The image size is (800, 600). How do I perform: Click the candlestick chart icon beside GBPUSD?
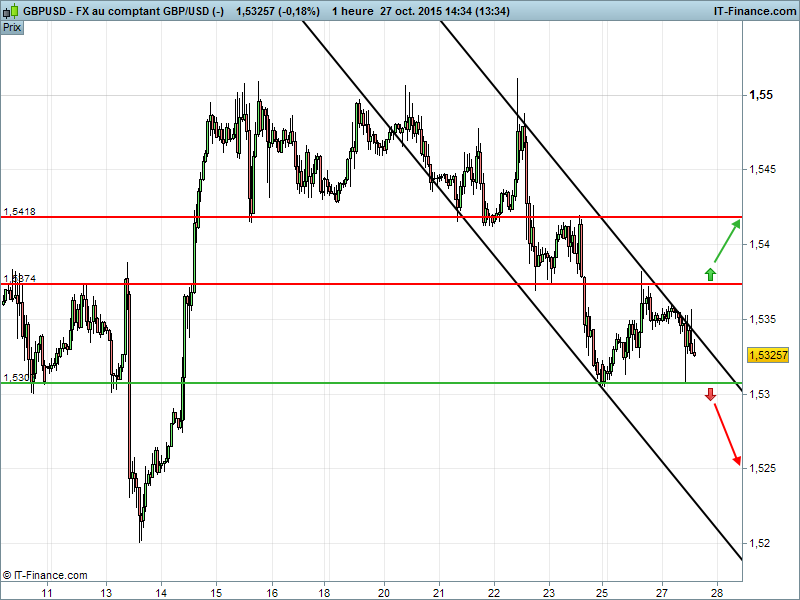point(11,10)
